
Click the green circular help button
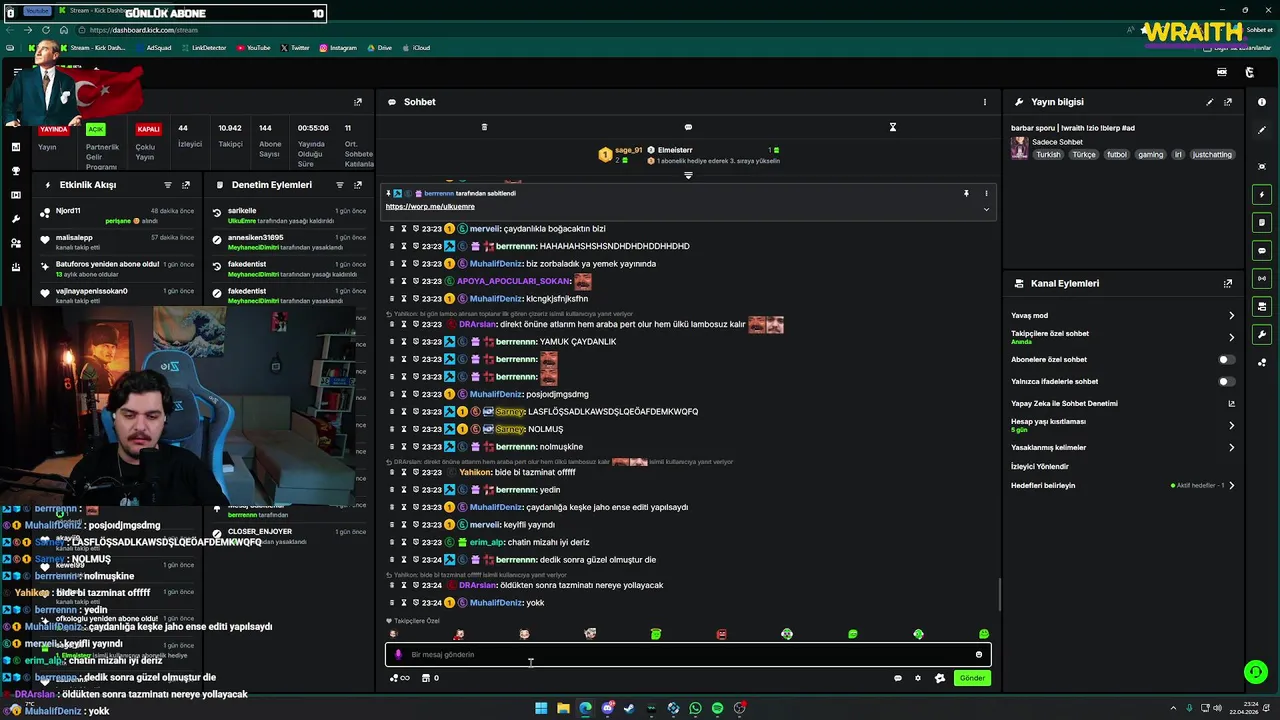click(x=1256, y=671)
